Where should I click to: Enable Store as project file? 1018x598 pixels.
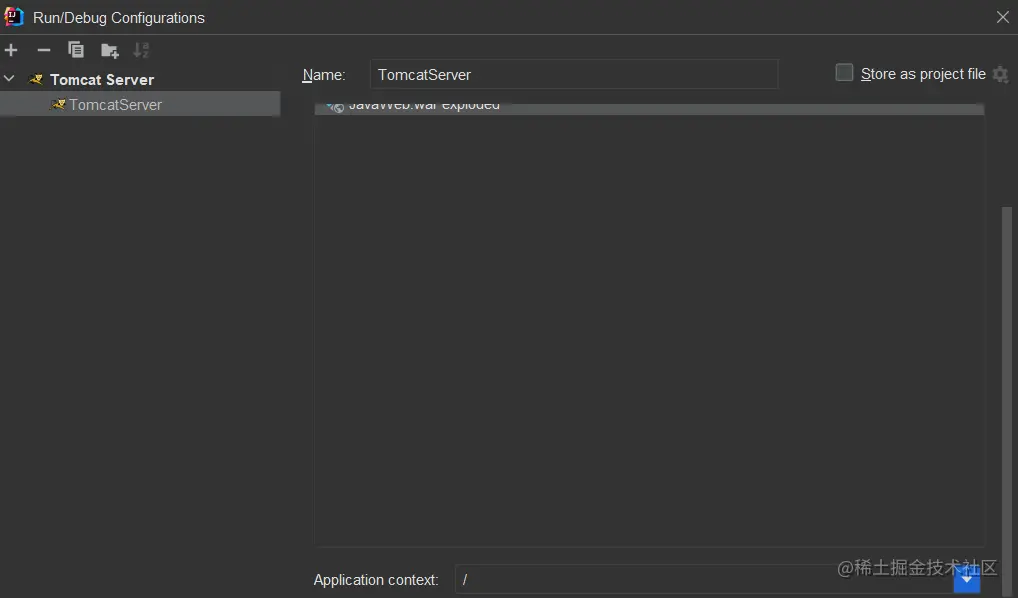pyautogui.click(x=843, y=72)
